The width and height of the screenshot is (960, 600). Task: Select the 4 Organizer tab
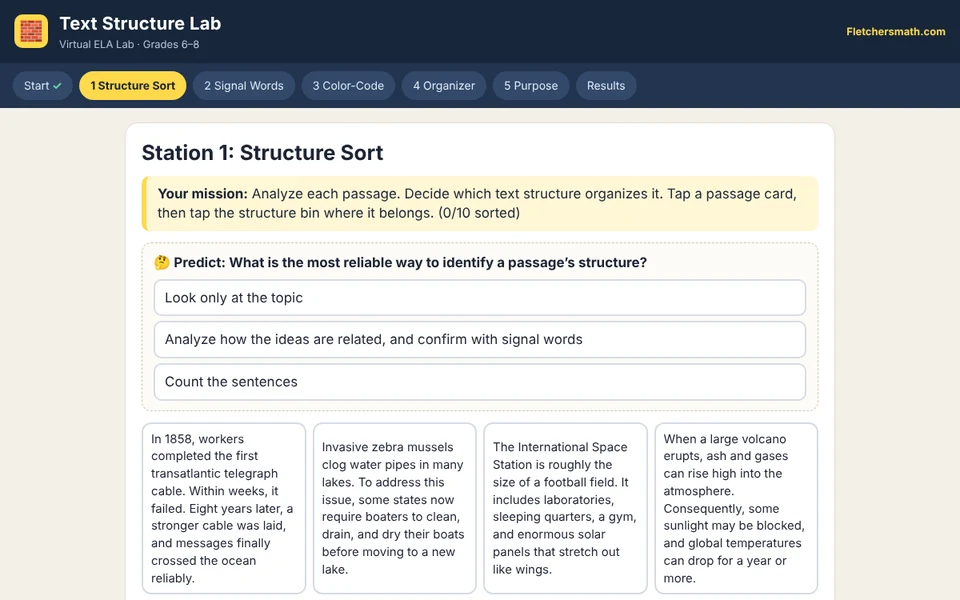(444, 86)
